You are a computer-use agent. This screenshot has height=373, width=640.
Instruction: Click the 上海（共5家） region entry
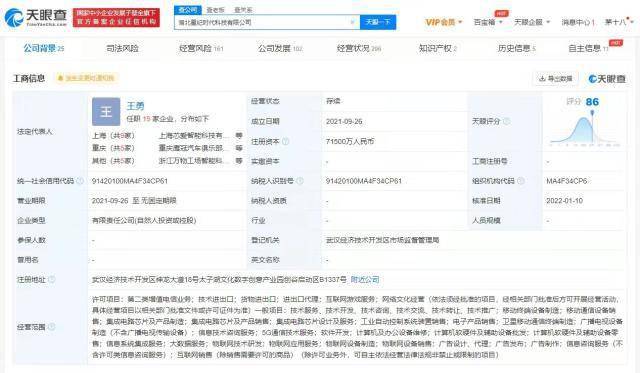click(113, 135)
